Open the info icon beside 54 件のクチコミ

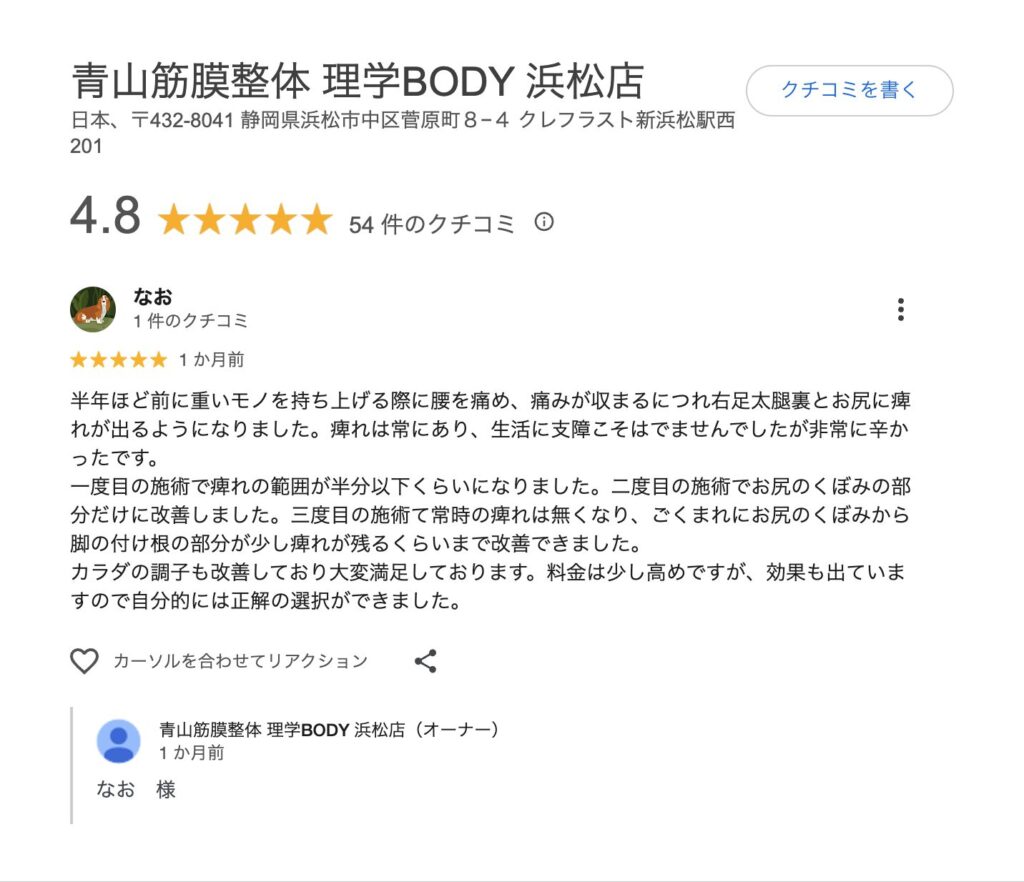tap(544, 222)
